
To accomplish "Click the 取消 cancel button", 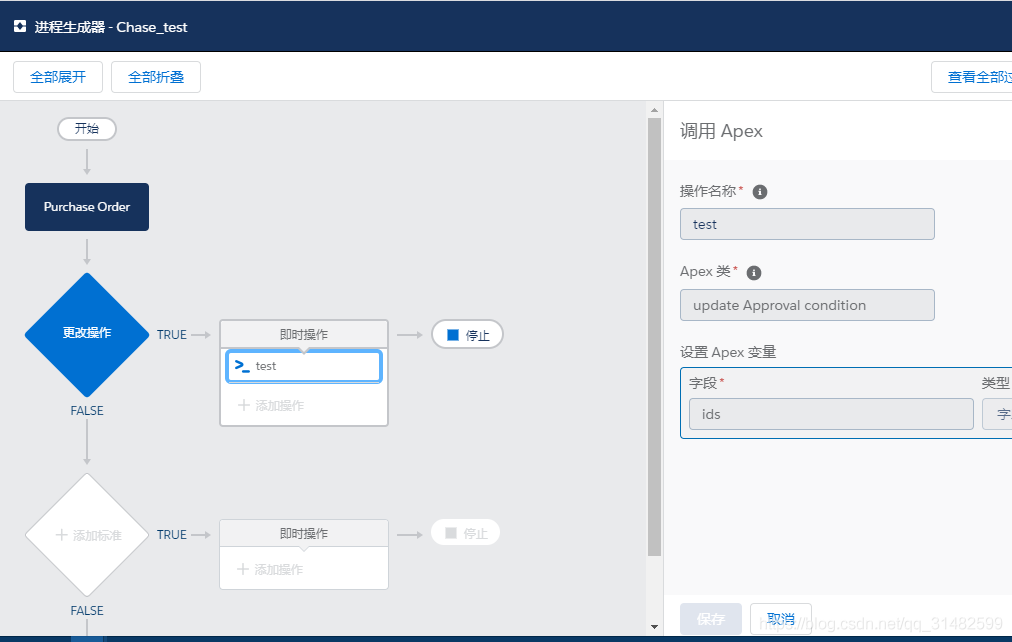I will pyautogui.click(x=780, y=619).
